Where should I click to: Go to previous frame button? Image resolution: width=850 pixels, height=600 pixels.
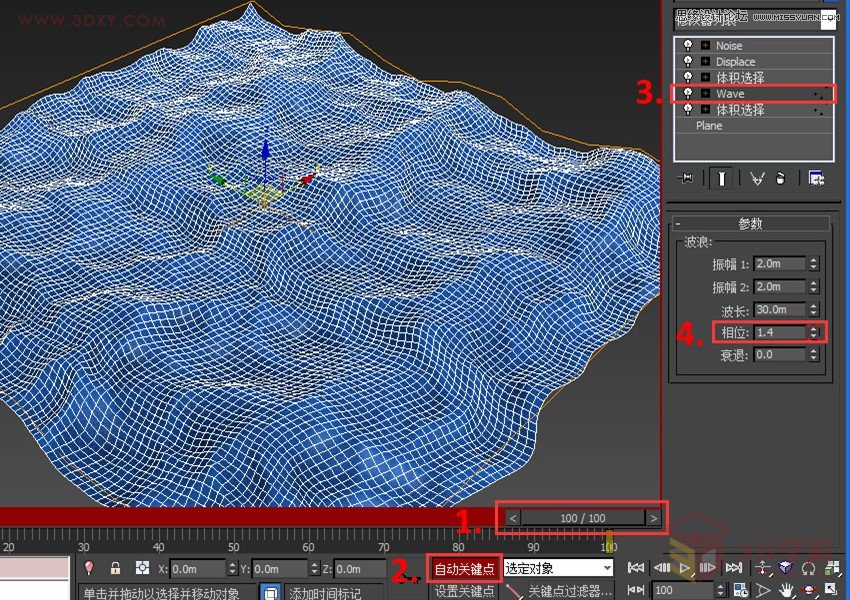tap(661, 568)
